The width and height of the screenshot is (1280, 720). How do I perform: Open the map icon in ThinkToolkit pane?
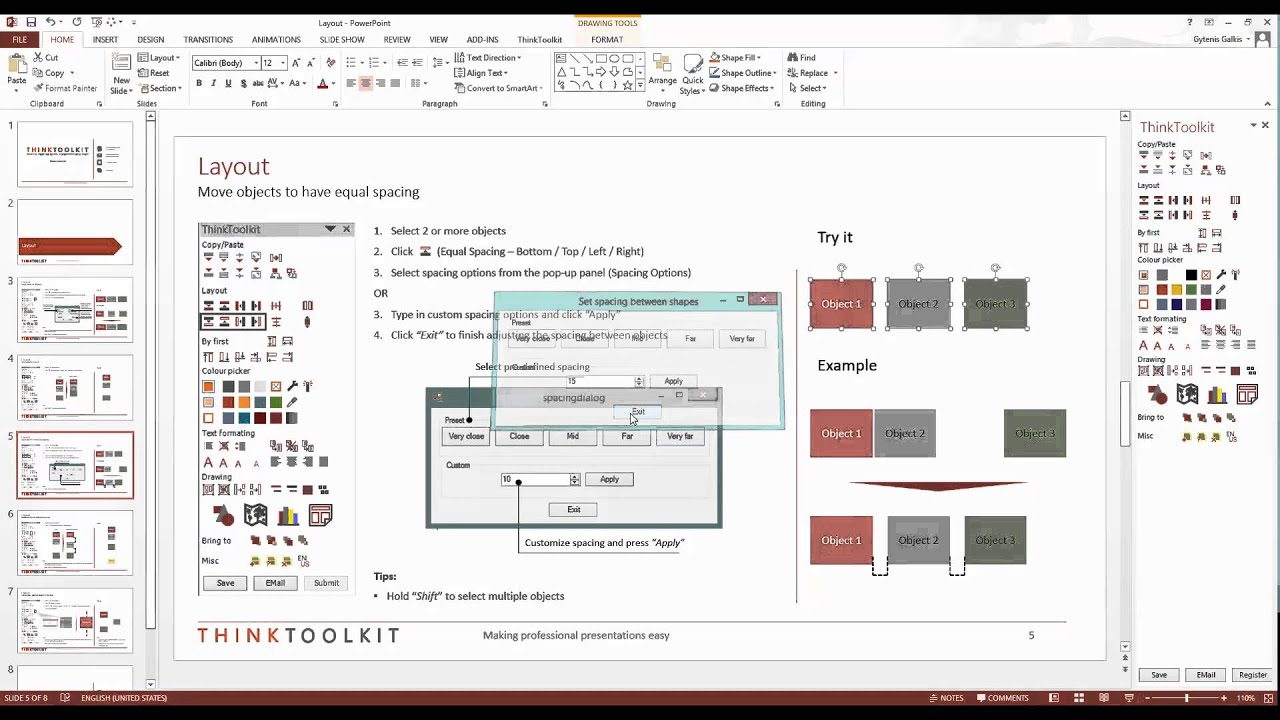pos(1187,394)
